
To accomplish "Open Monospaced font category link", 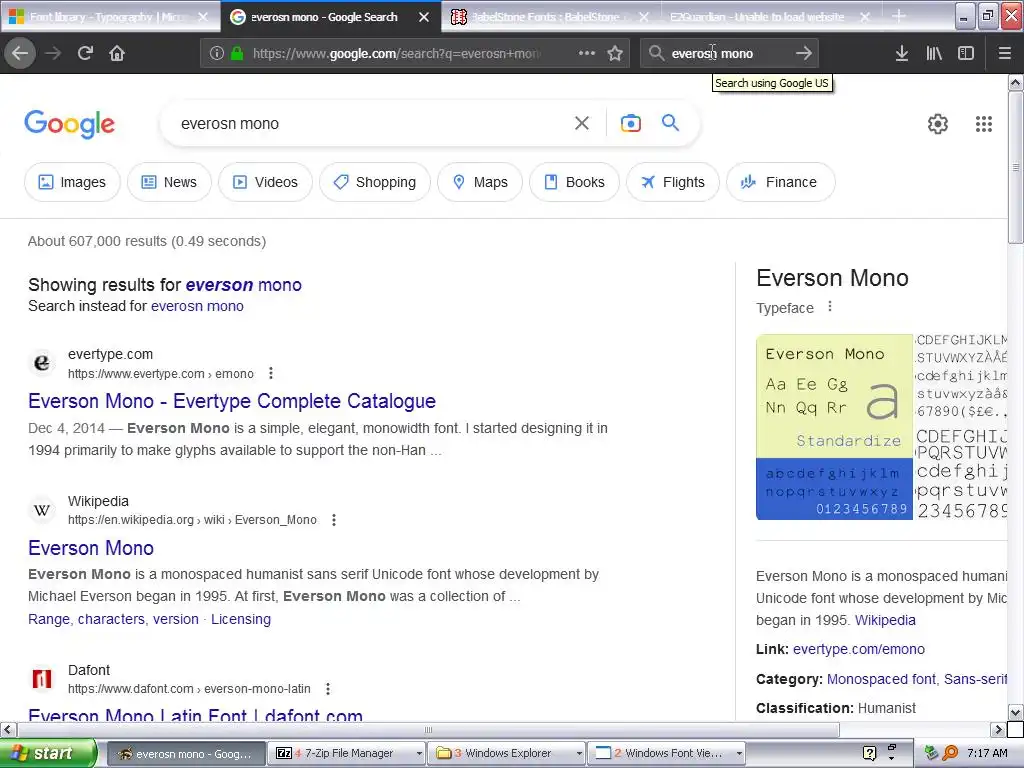I will point(881,679).
